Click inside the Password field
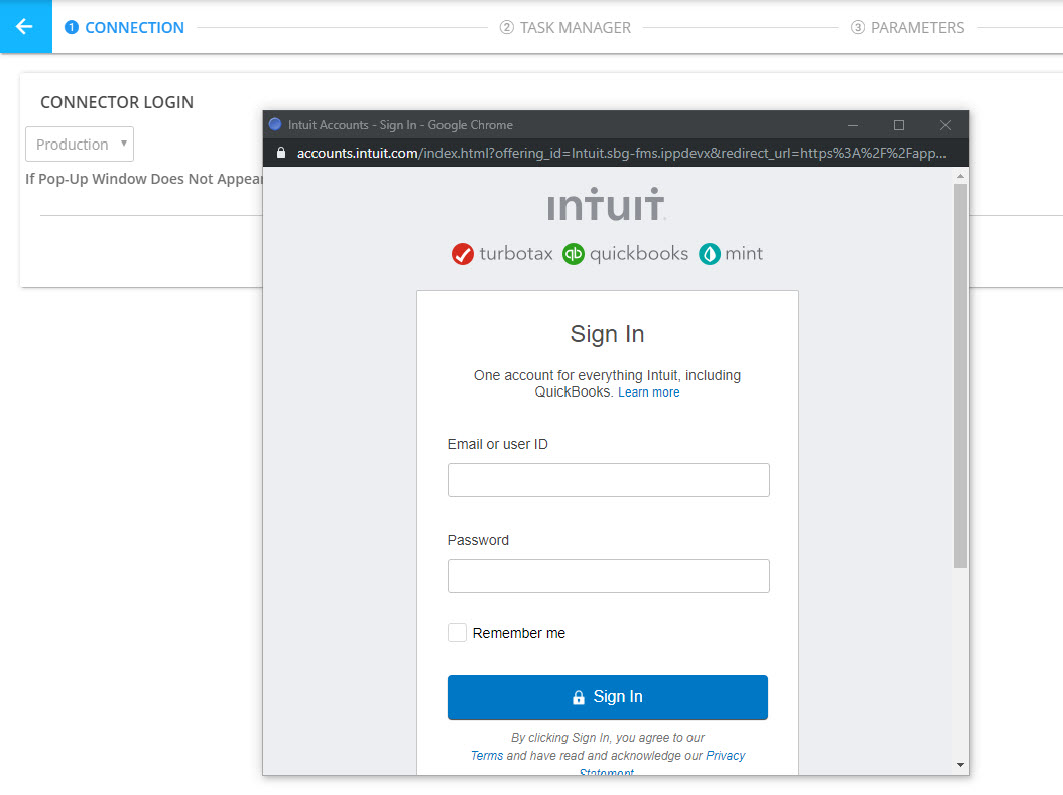 (608, 576)
